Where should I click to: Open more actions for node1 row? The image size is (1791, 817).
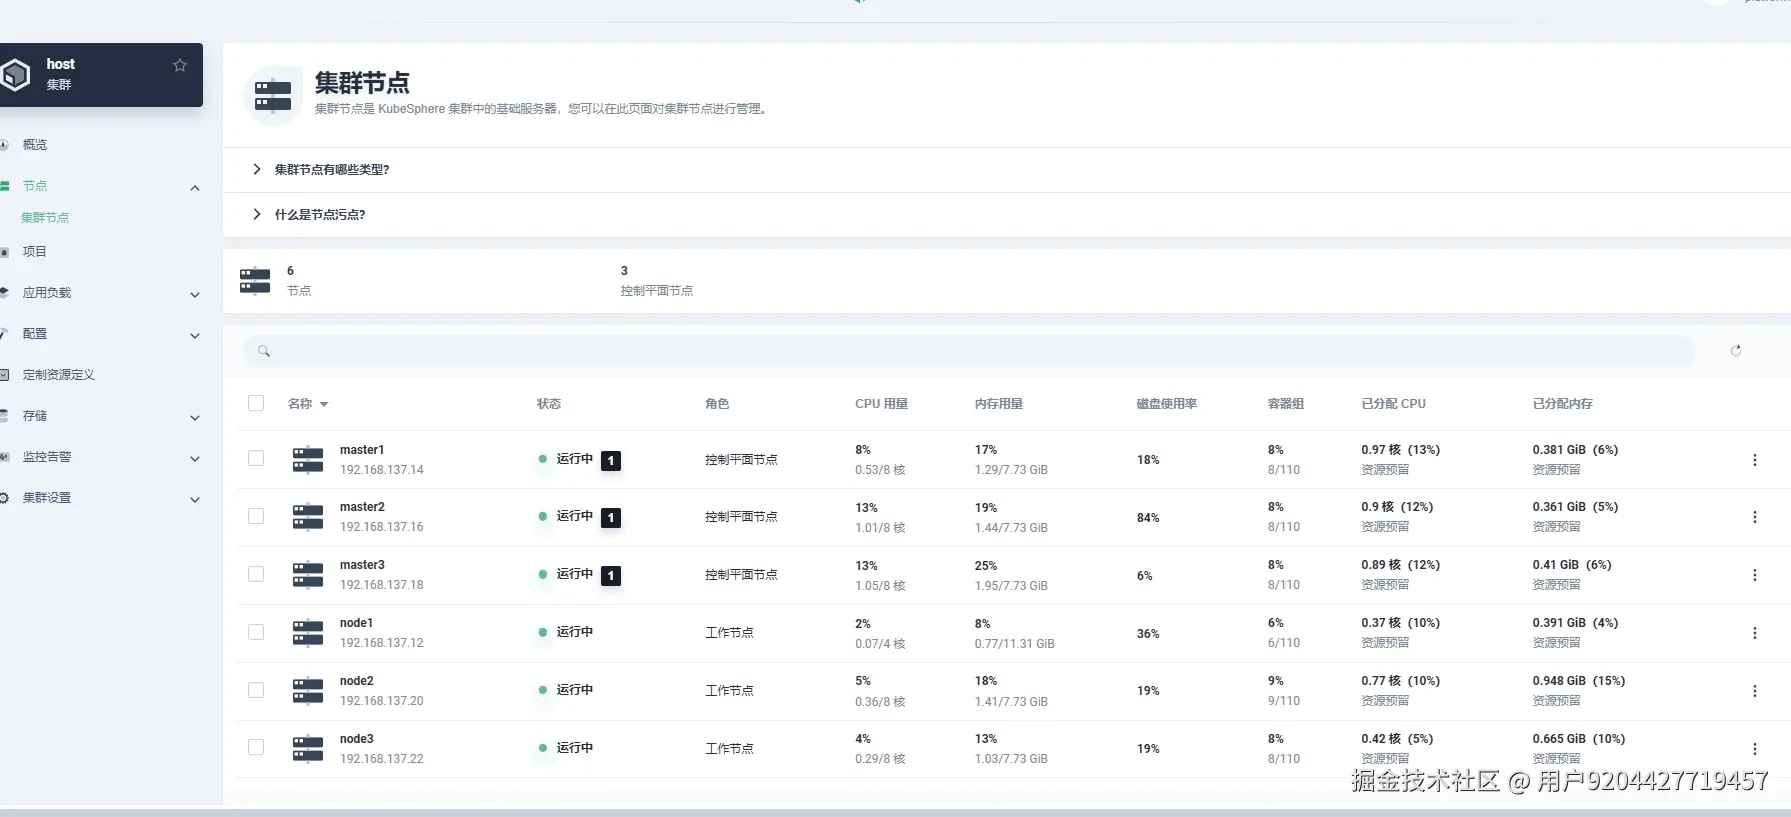pos(1754,633)
